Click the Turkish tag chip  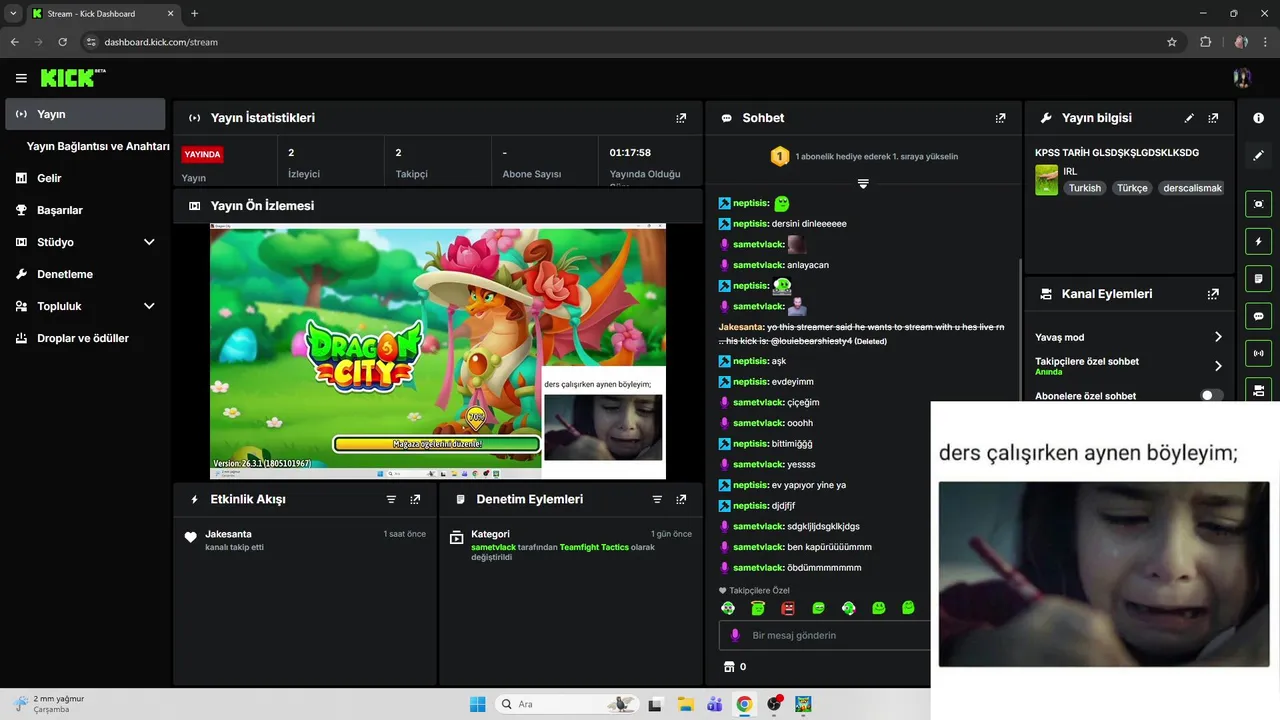(1084, 188)
